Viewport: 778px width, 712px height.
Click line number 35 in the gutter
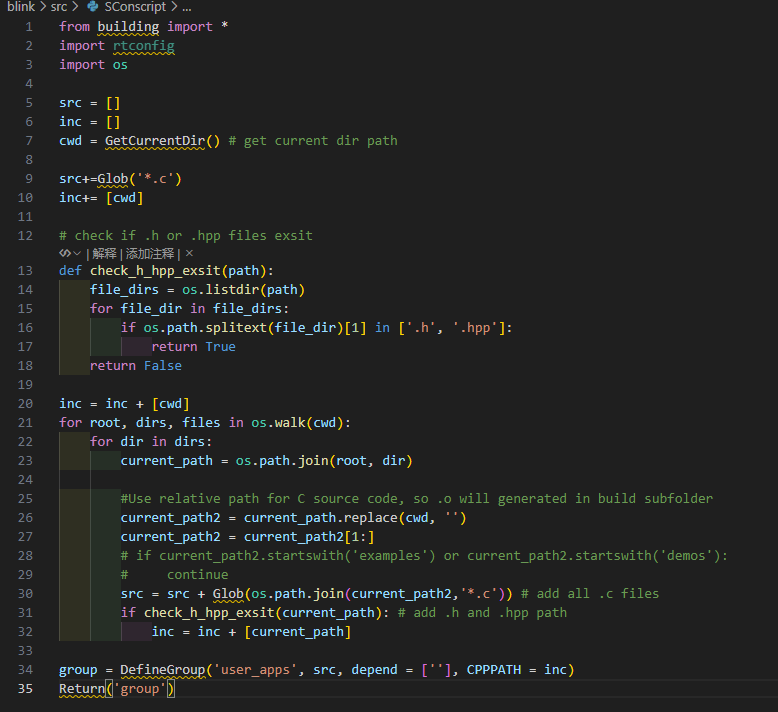coord(25,688)
